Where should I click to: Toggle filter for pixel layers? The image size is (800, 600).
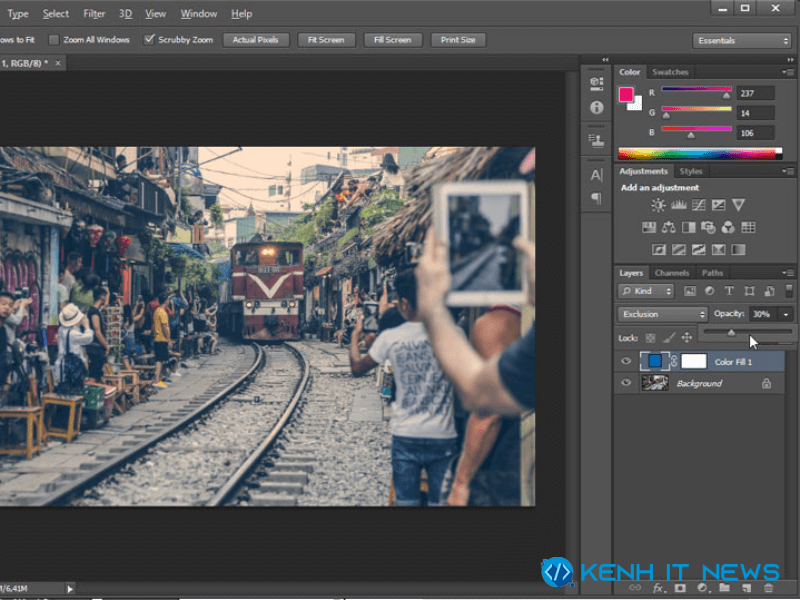[690, 291]
